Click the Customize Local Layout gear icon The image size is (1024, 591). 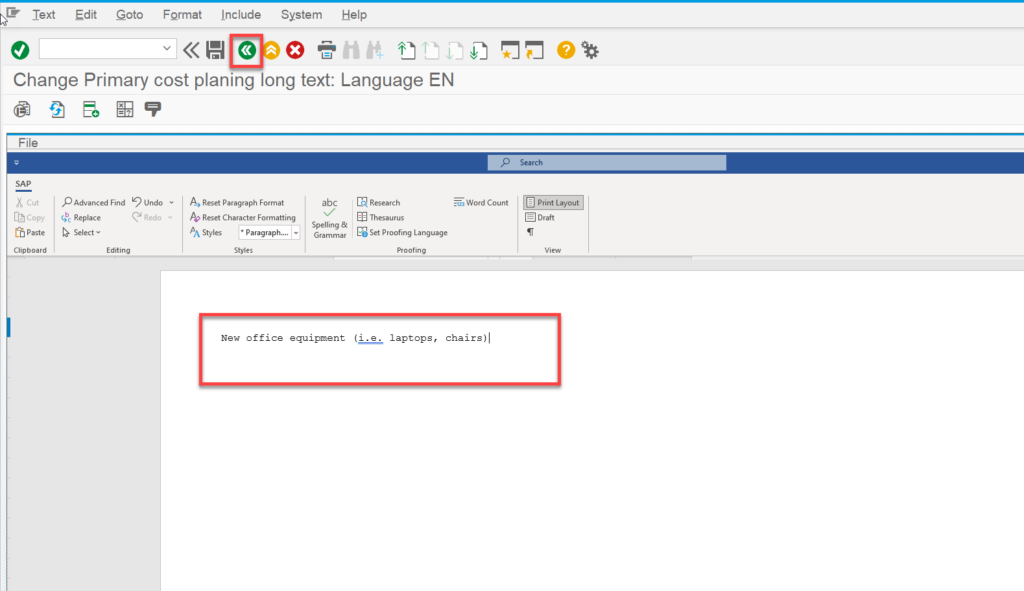[590, 49]
